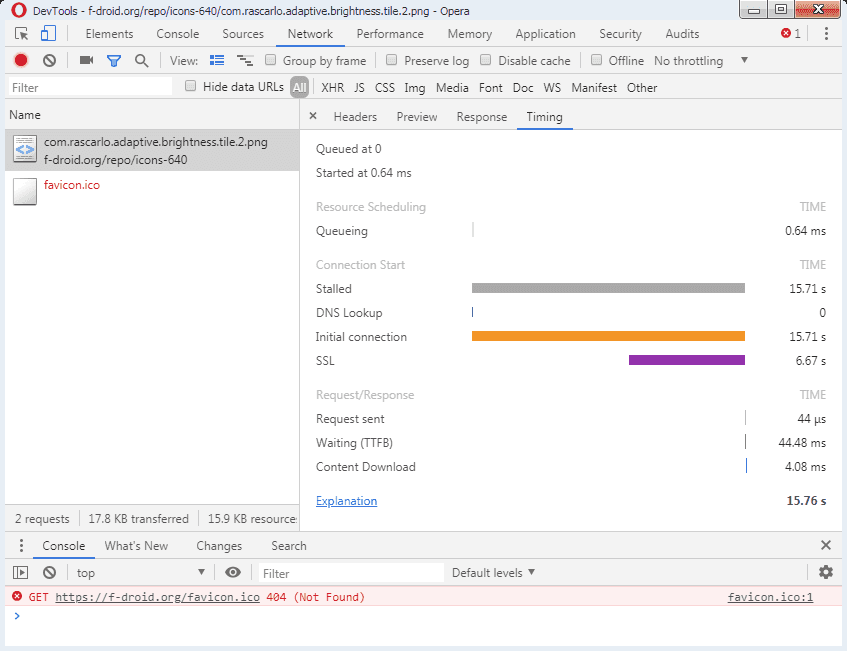This screenshot has height=651, width=847.
Task: Click the console prompt chevron
Action: point(17,616)
